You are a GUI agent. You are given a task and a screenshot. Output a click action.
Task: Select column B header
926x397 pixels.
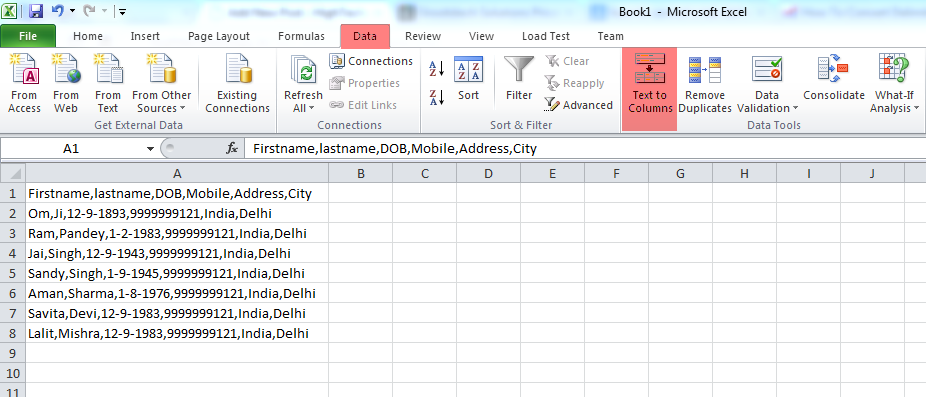pyautogui.click(x=361, y=174)
